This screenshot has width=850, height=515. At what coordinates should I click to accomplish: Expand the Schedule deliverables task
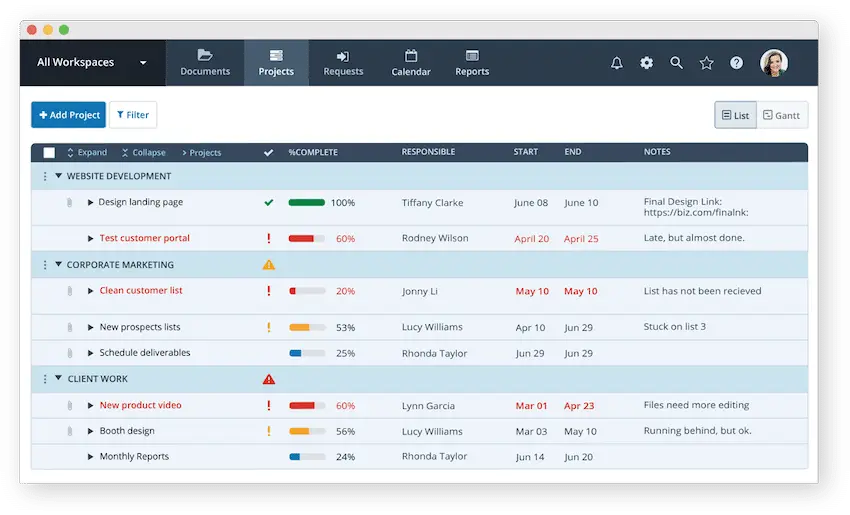coord(91,353)
